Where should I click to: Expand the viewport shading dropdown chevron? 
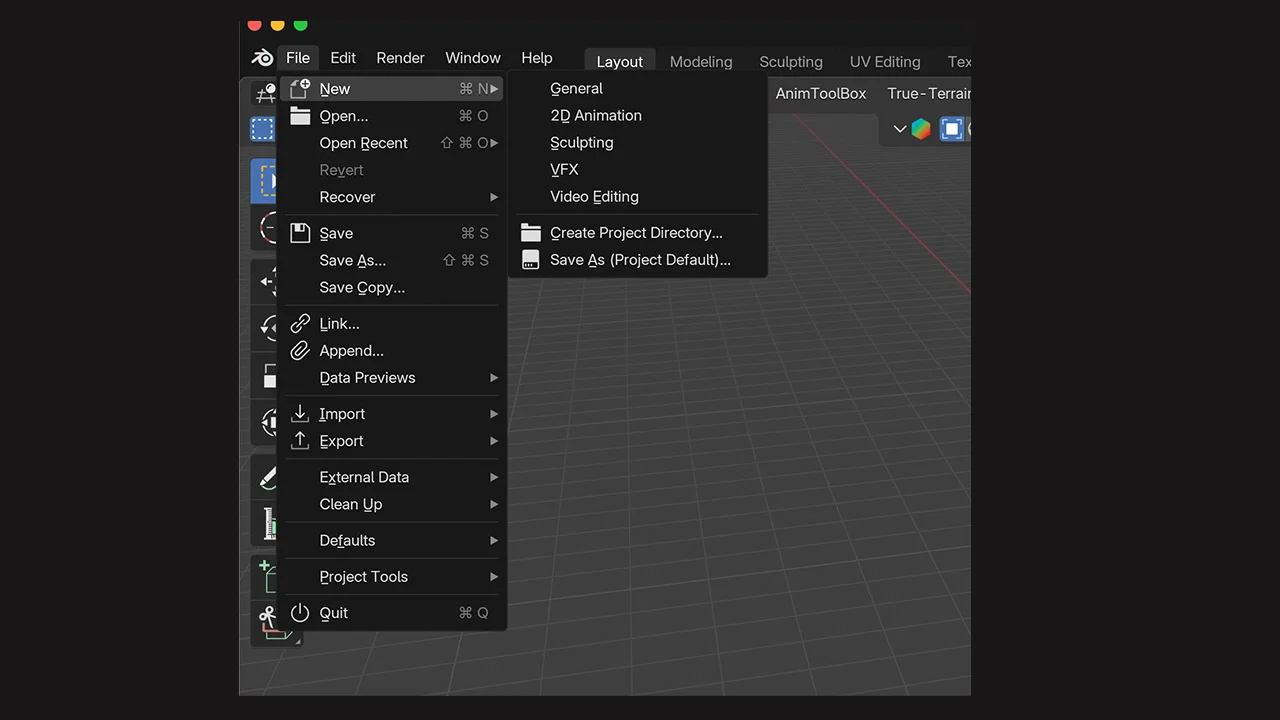tap(899, 128)
